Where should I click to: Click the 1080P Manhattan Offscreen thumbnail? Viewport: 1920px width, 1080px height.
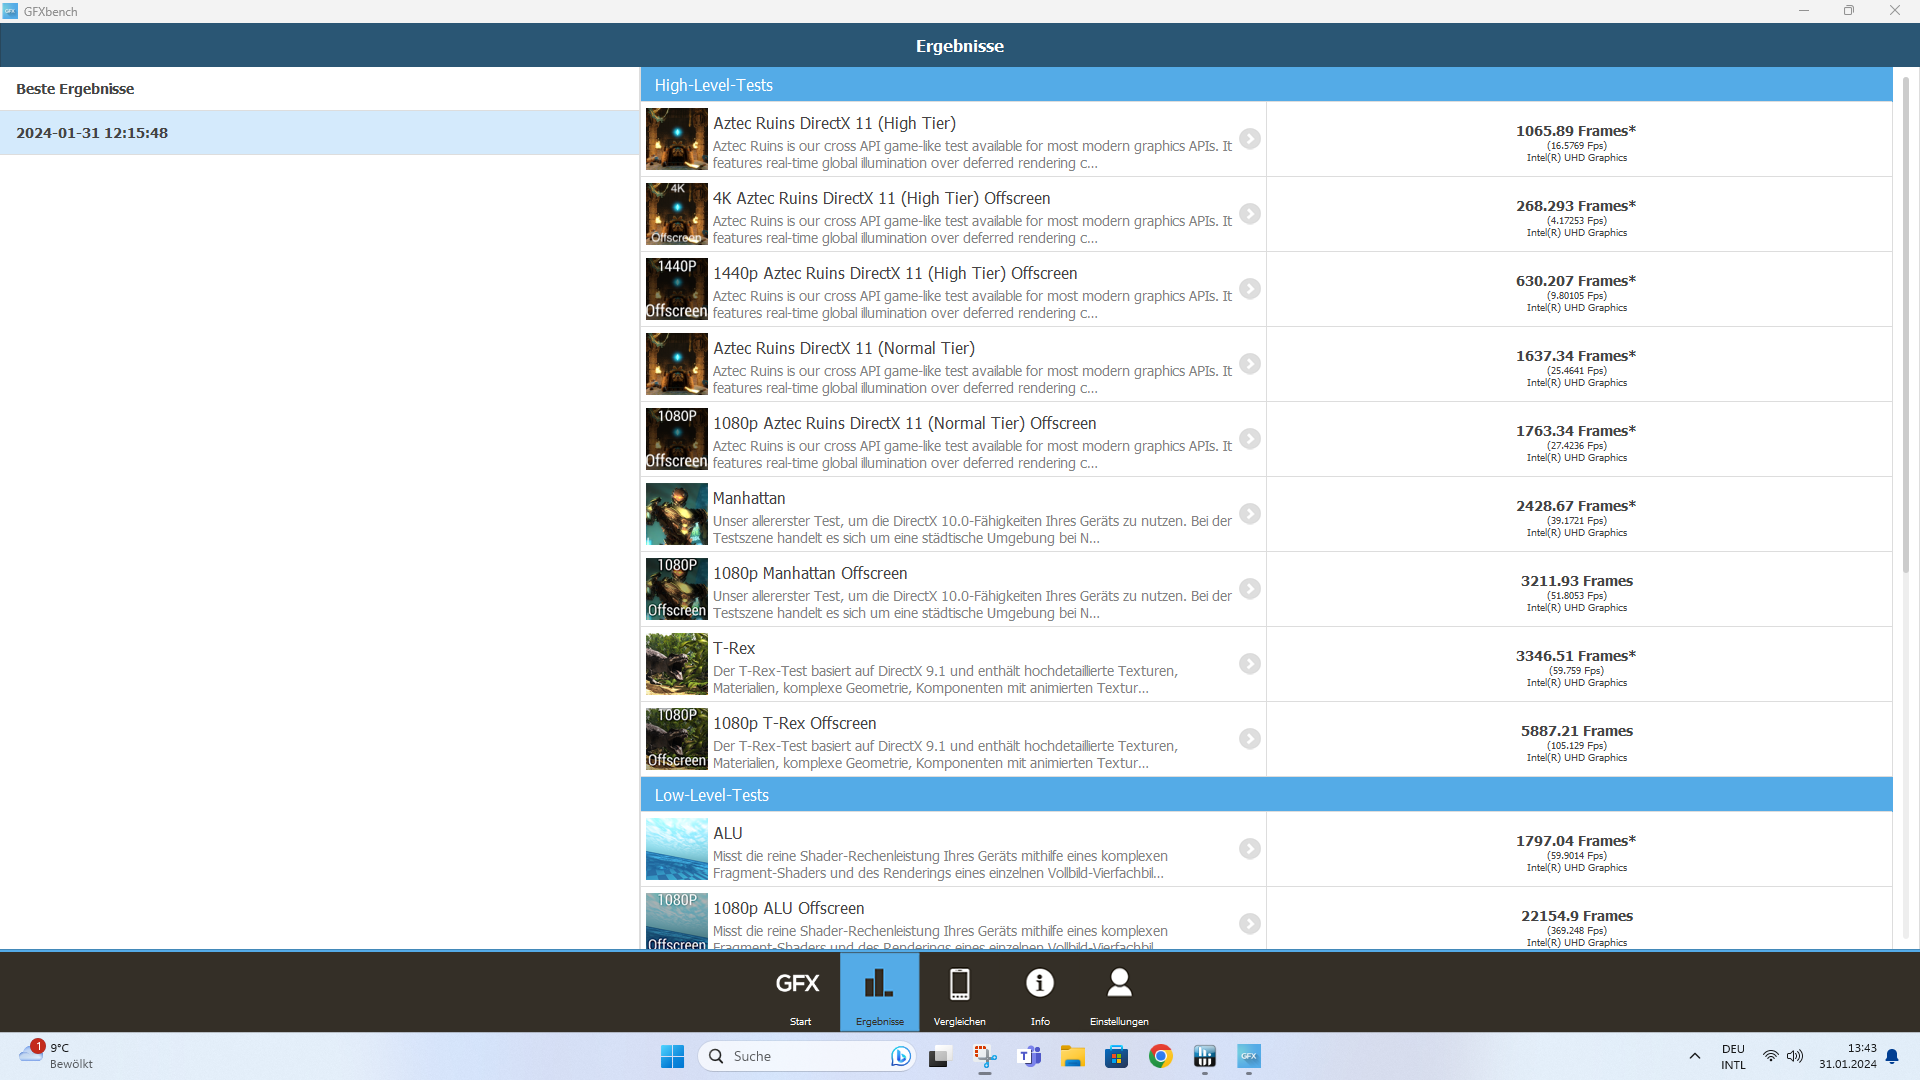677,589
